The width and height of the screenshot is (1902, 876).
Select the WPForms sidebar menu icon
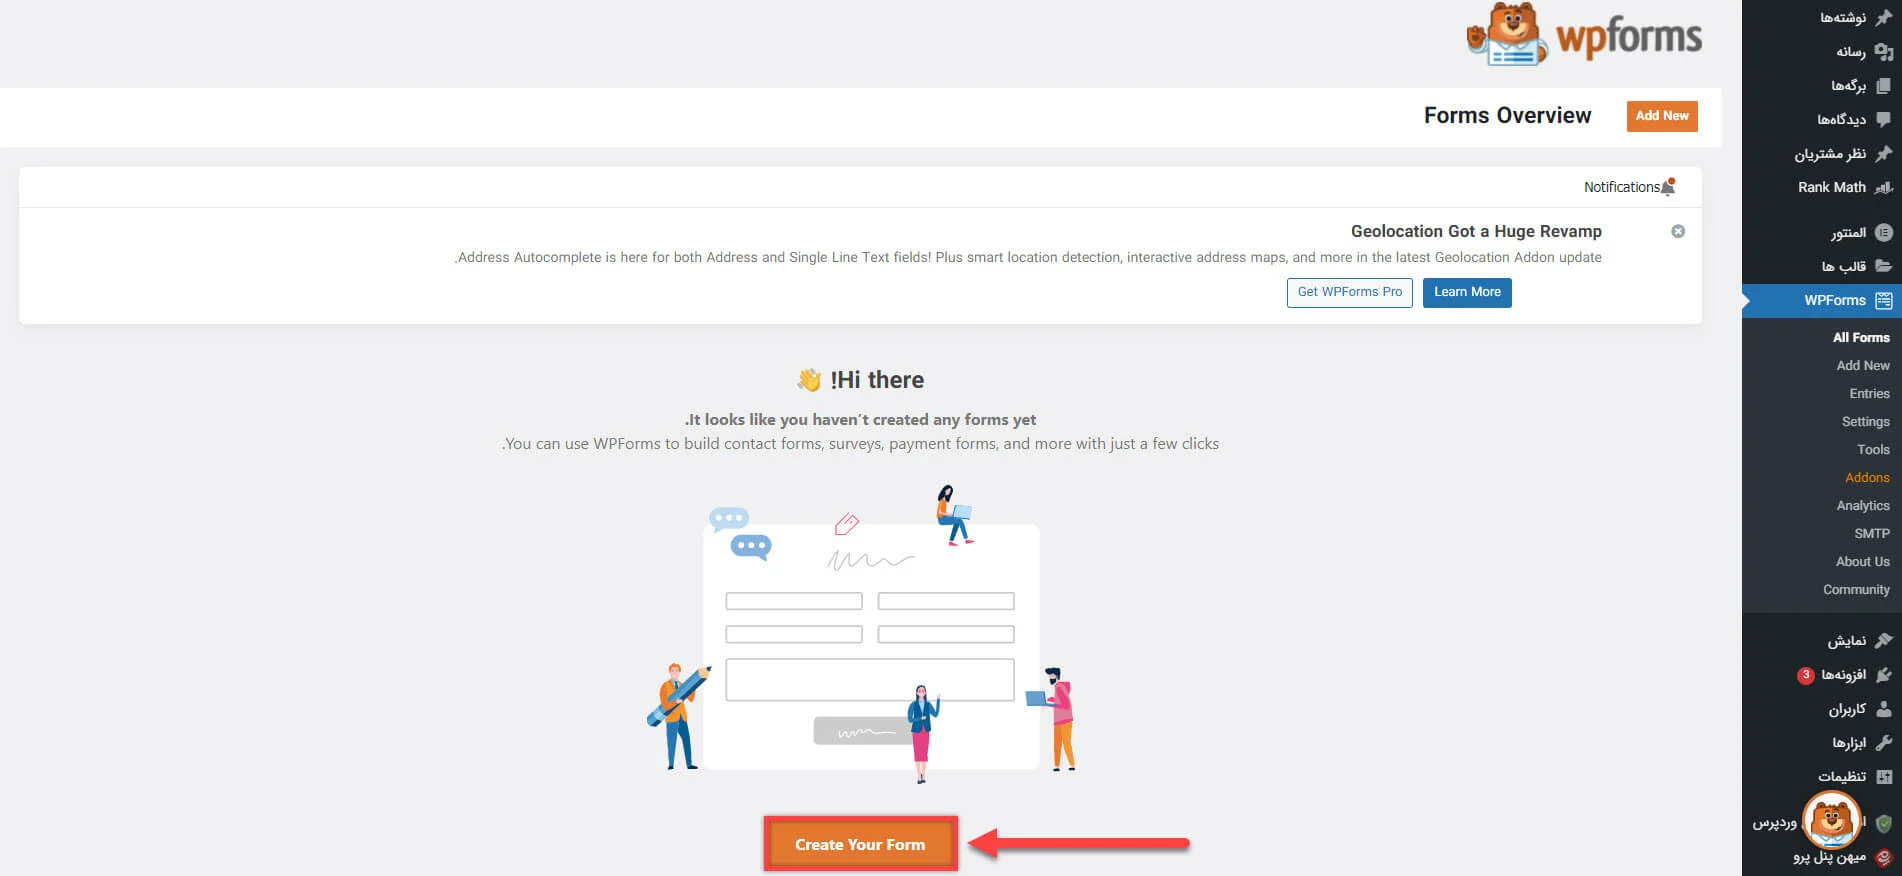1884,300
